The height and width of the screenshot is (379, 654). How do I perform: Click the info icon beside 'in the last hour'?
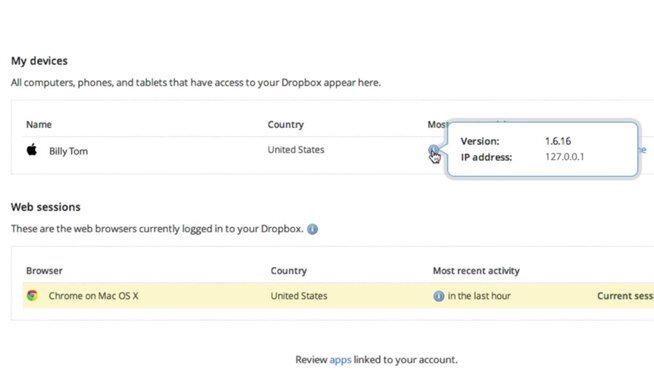[x=439, y=296]
